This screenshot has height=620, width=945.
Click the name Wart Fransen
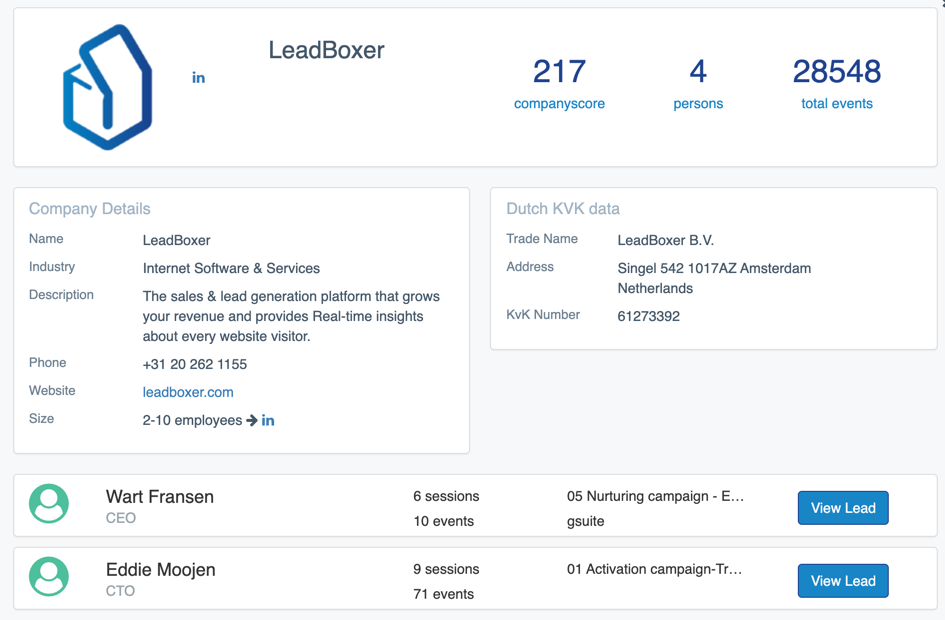point(160,496)
